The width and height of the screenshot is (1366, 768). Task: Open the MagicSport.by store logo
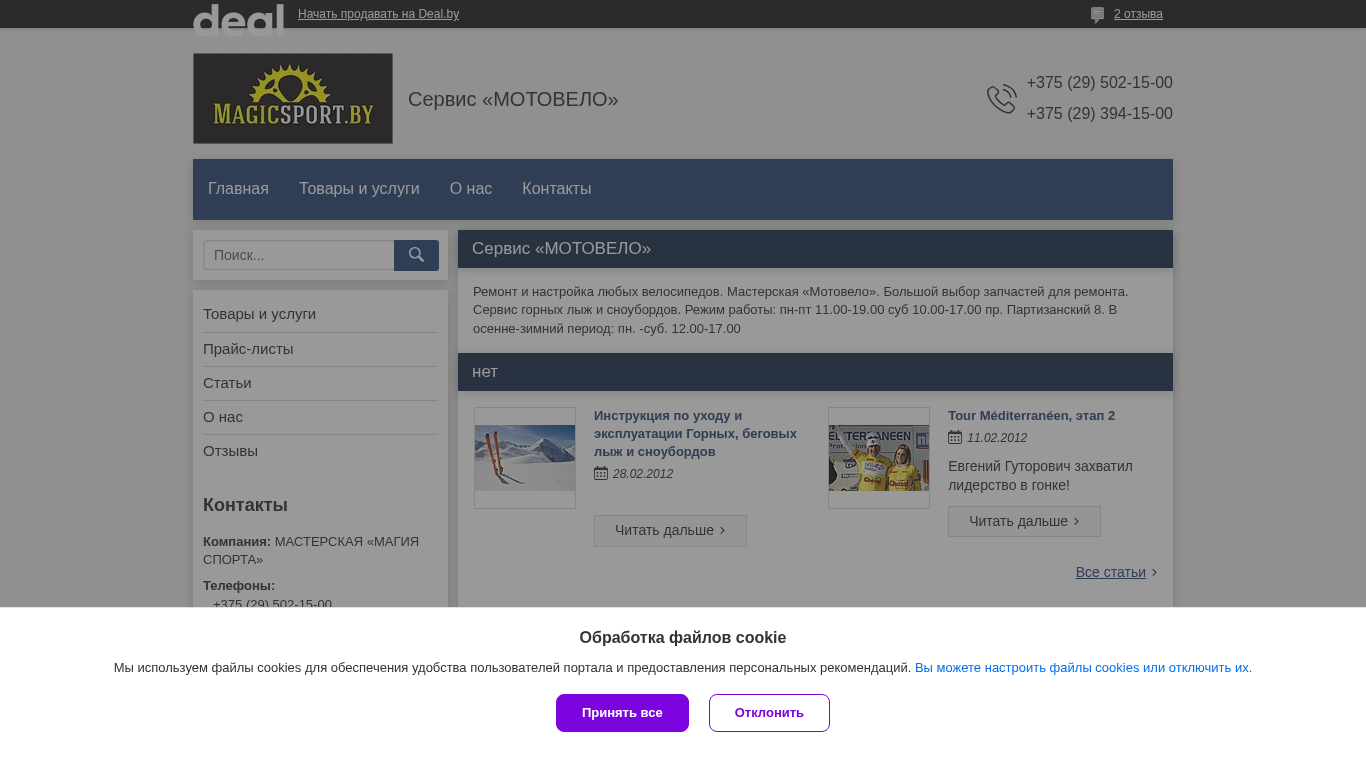pos(293,98)
